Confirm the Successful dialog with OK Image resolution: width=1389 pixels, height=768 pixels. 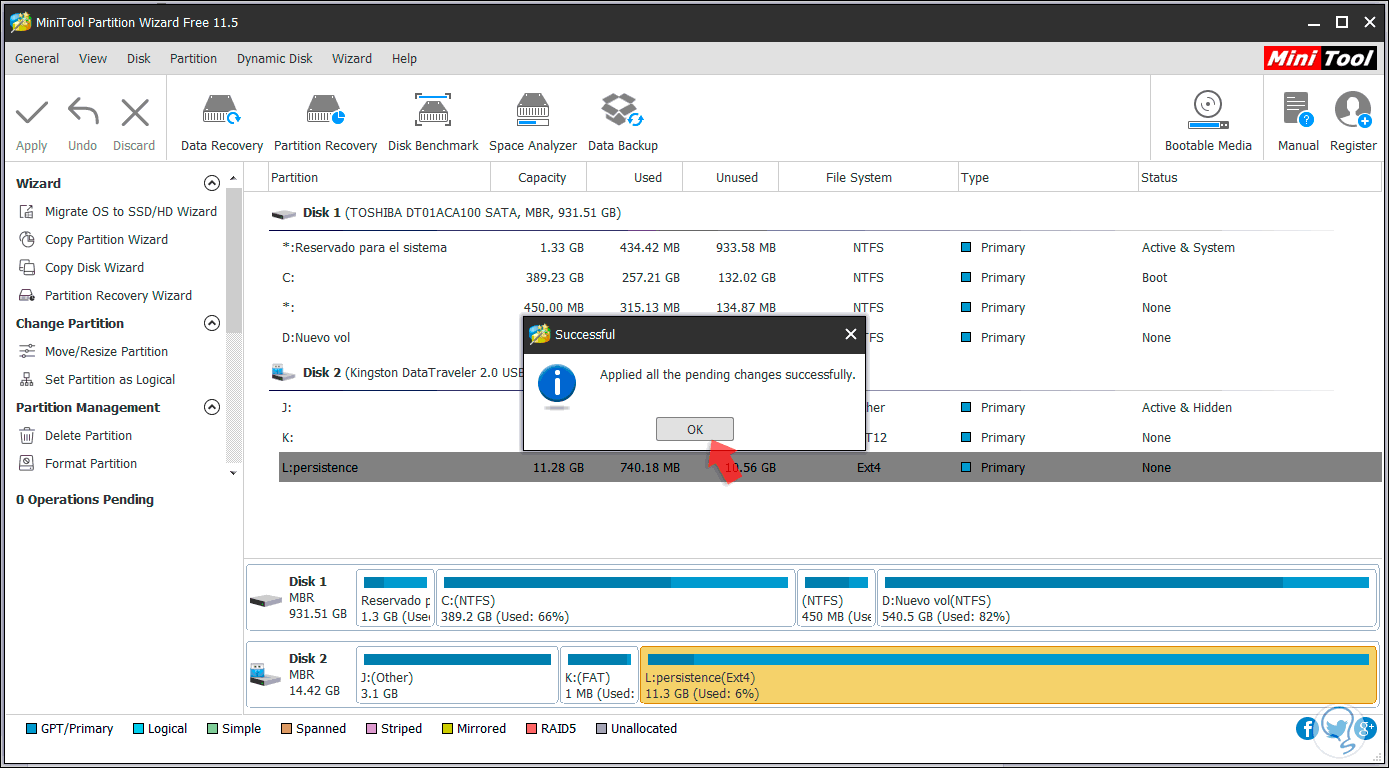pos(695,429)
